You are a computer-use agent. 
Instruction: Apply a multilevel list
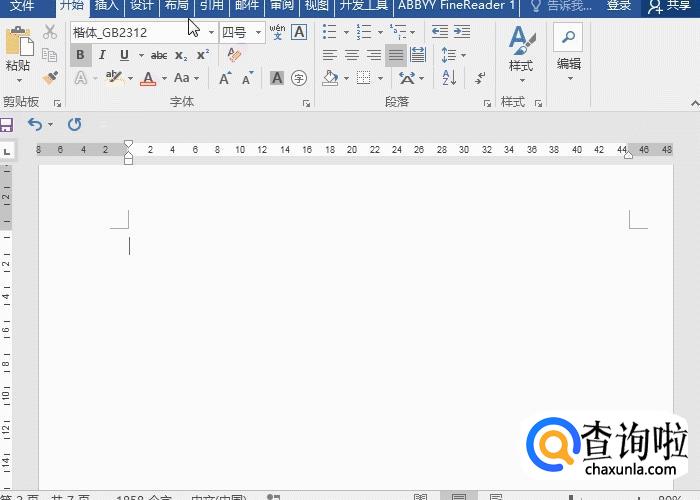coord(398,32)
